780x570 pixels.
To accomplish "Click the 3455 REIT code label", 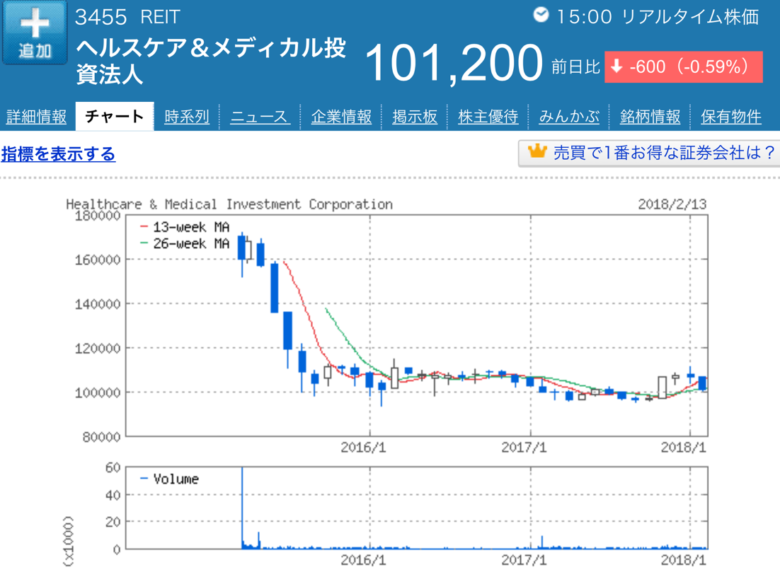I will tap(127, 17).
